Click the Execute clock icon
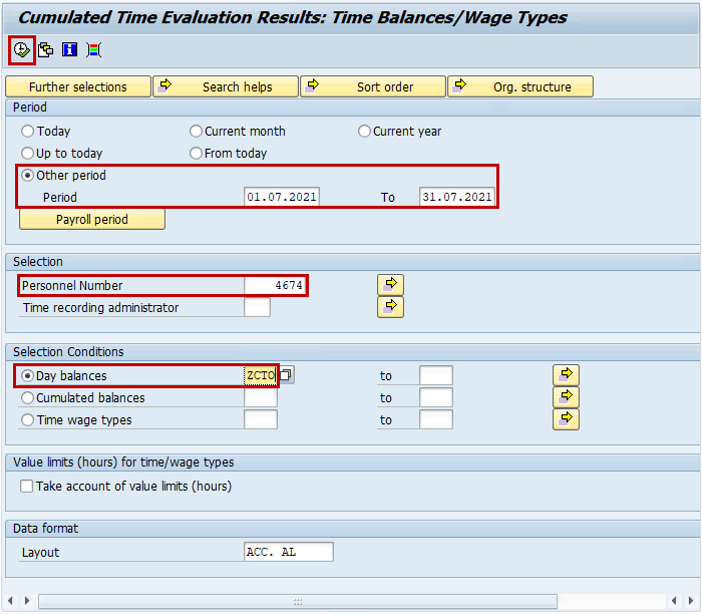The height and width of the screenshot is (615, 702). [21, 50]
